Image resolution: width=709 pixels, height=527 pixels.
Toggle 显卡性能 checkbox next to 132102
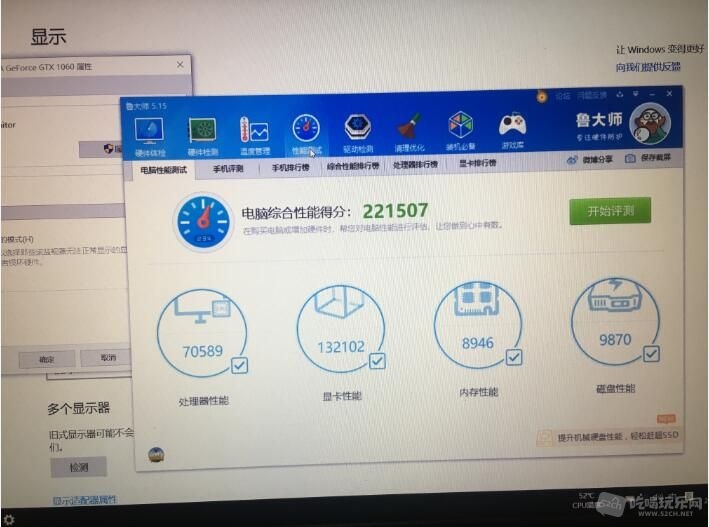(377, 361)
